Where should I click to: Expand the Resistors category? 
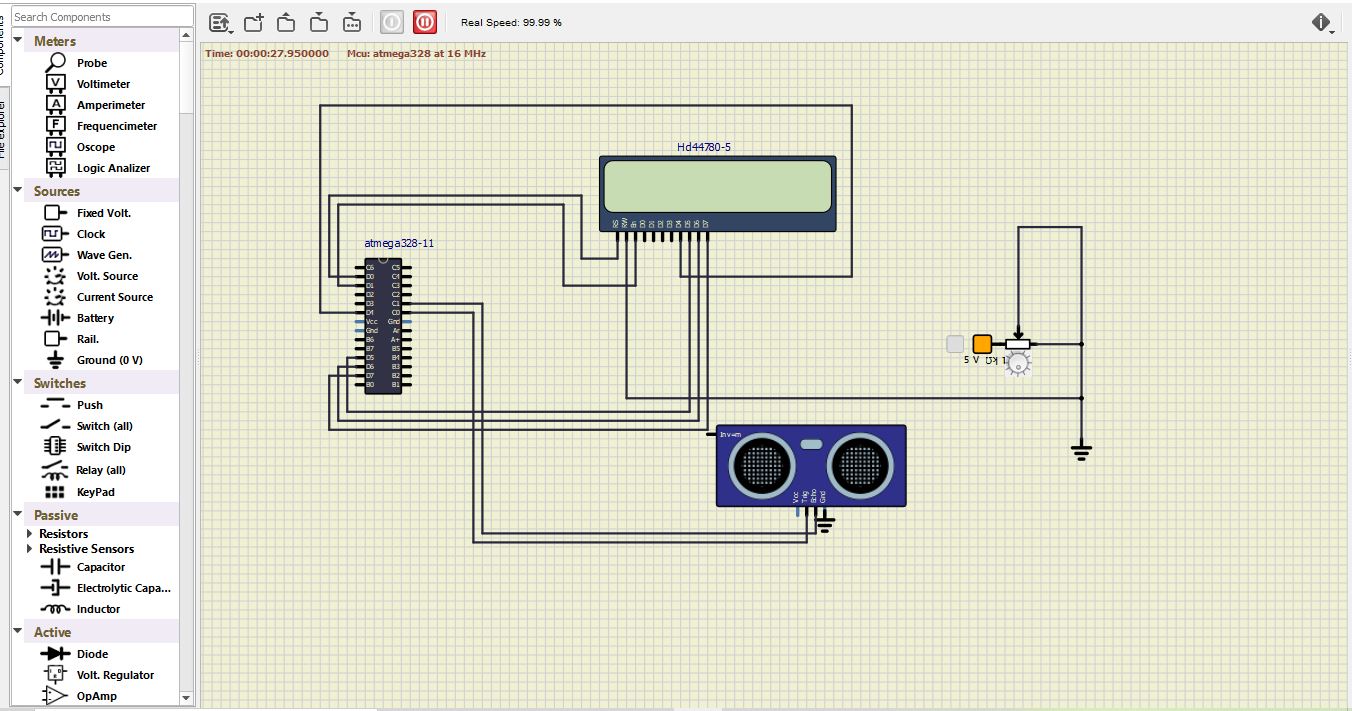30,533
